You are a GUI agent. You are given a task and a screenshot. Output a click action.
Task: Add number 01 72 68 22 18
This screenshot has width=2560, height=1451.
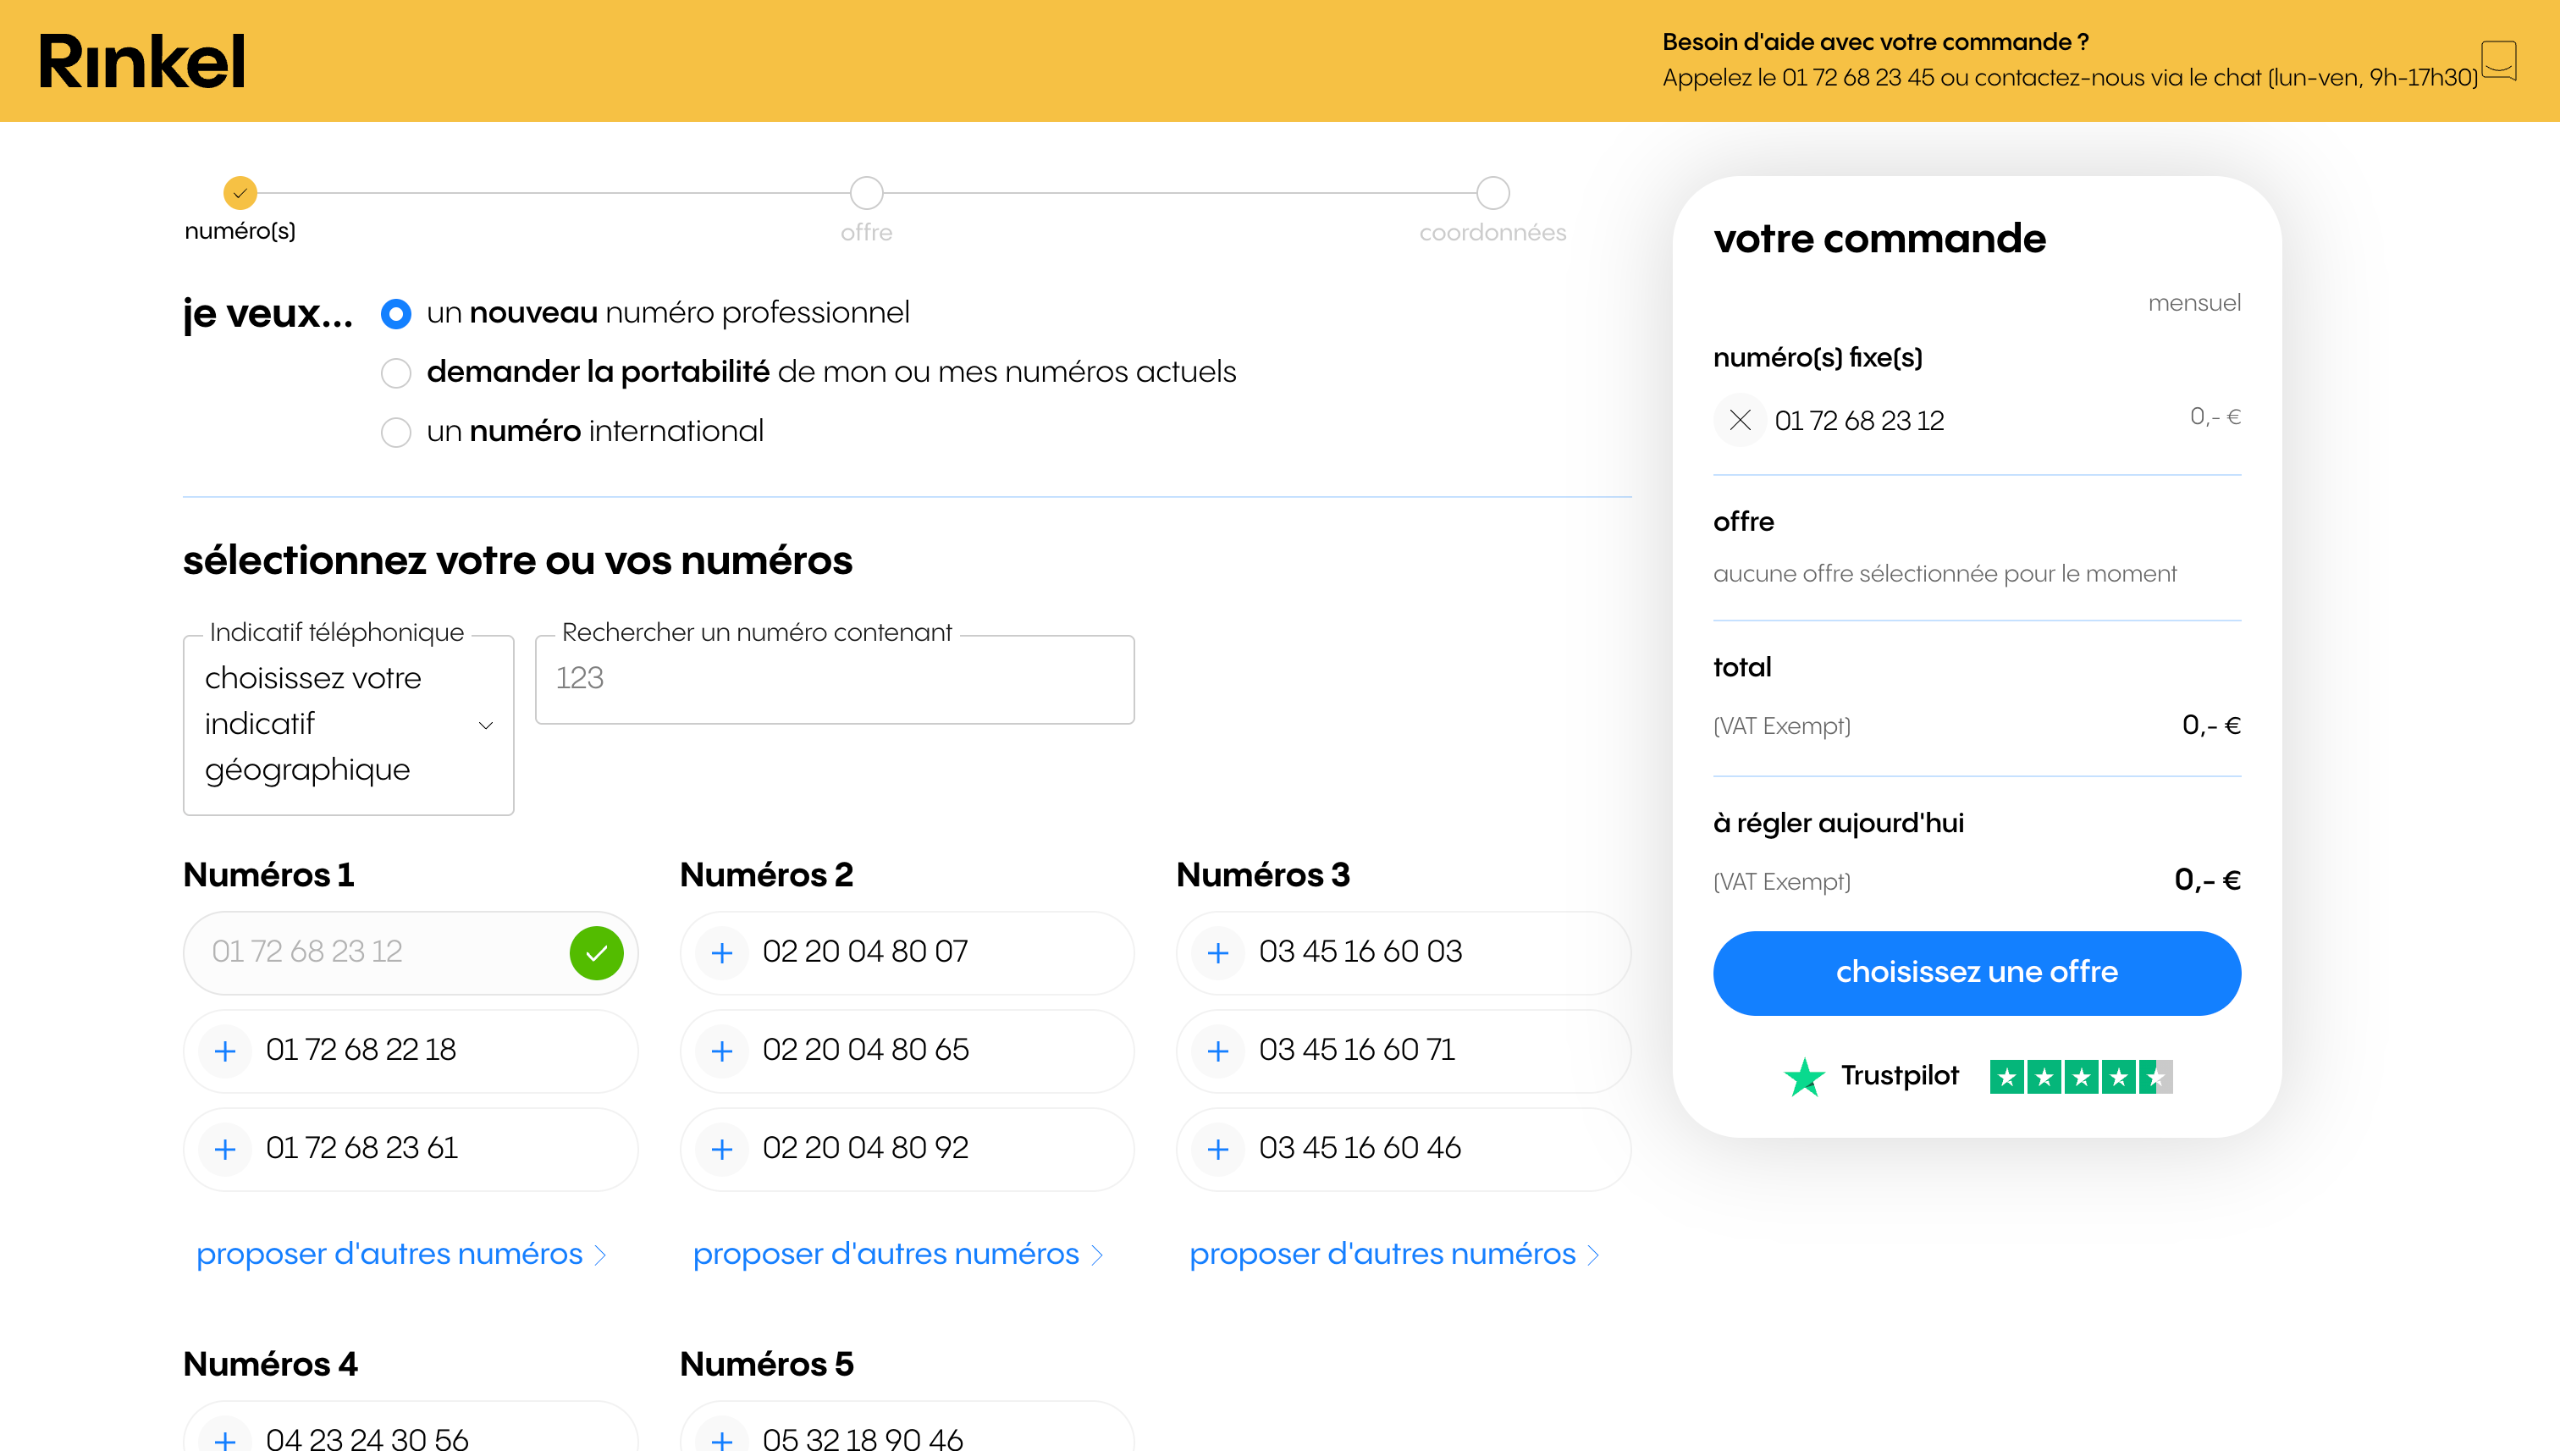(x=225, y=1051)
